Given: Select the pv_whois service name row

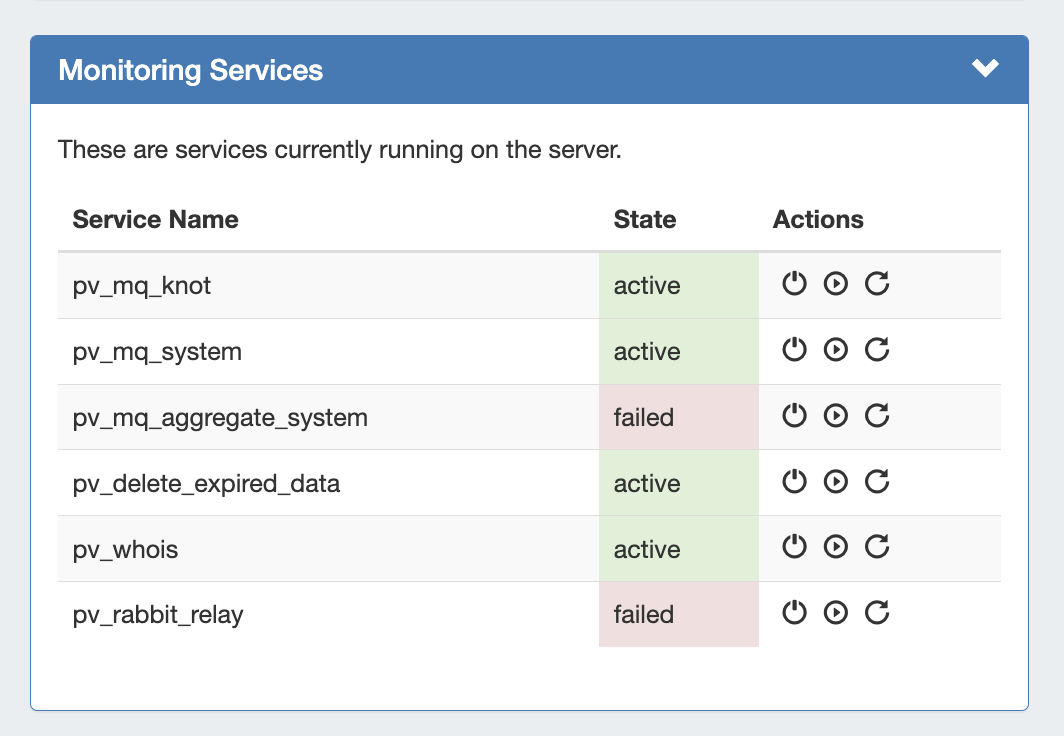Looking at the screenshot, I should [x=125, y=550].
